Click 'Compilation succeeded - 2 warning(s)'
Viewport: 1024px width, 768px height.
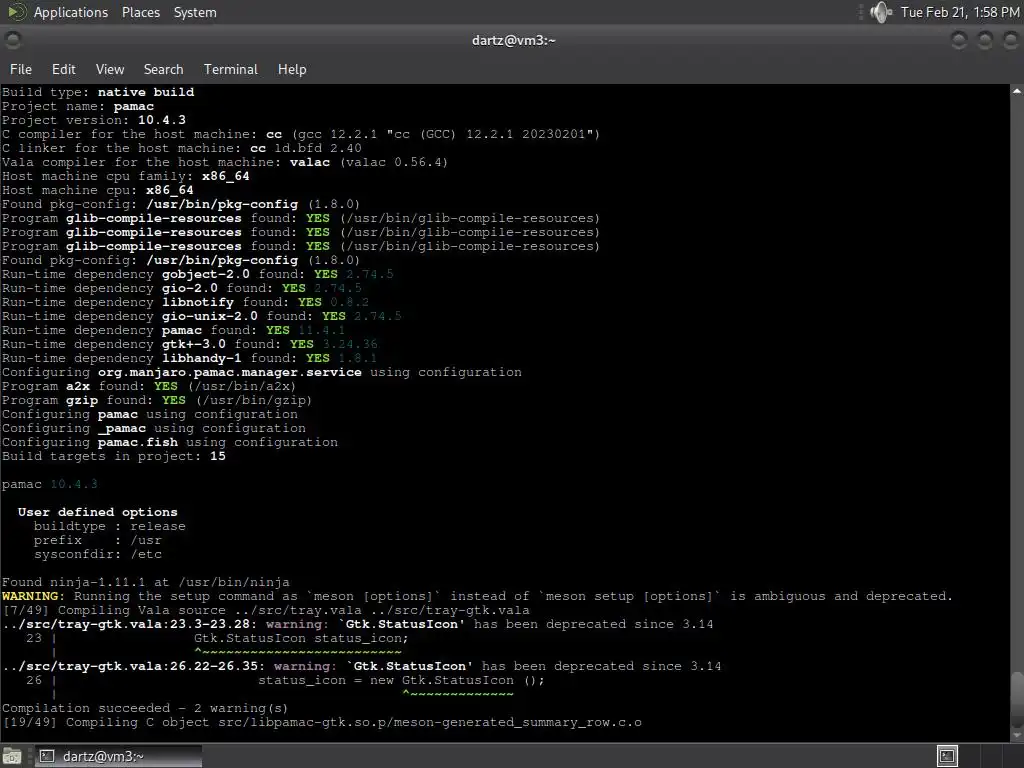coord(145,709)
